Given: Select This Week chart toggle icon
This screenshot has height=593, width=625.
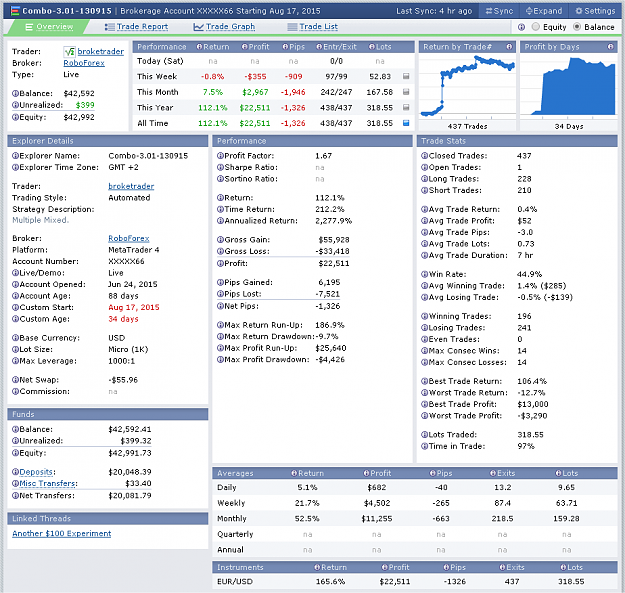Looking at the screenshot, I should (x=406, y=76).
